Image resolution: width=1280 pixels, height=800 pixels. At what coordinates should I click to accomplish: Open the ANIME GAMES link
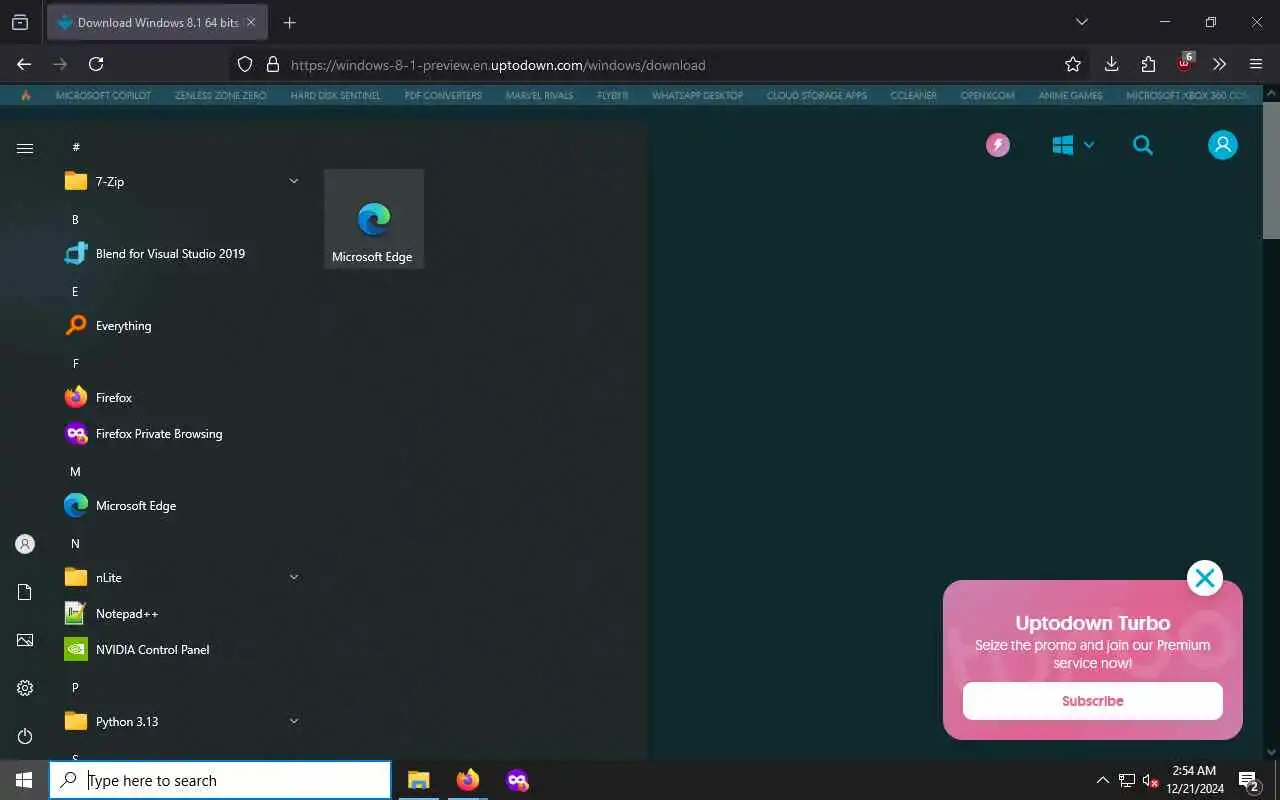click(1070, 96)
